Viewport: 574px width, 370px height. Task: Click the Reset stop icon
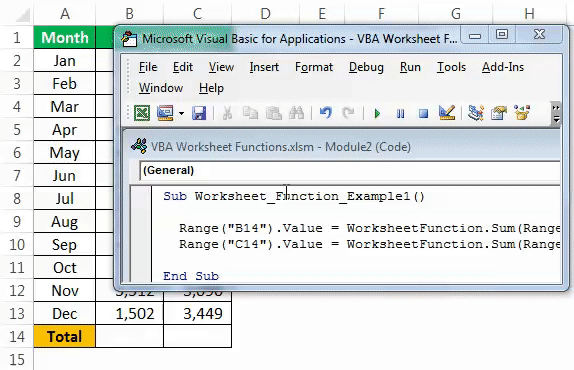click(x=424, y=113)
